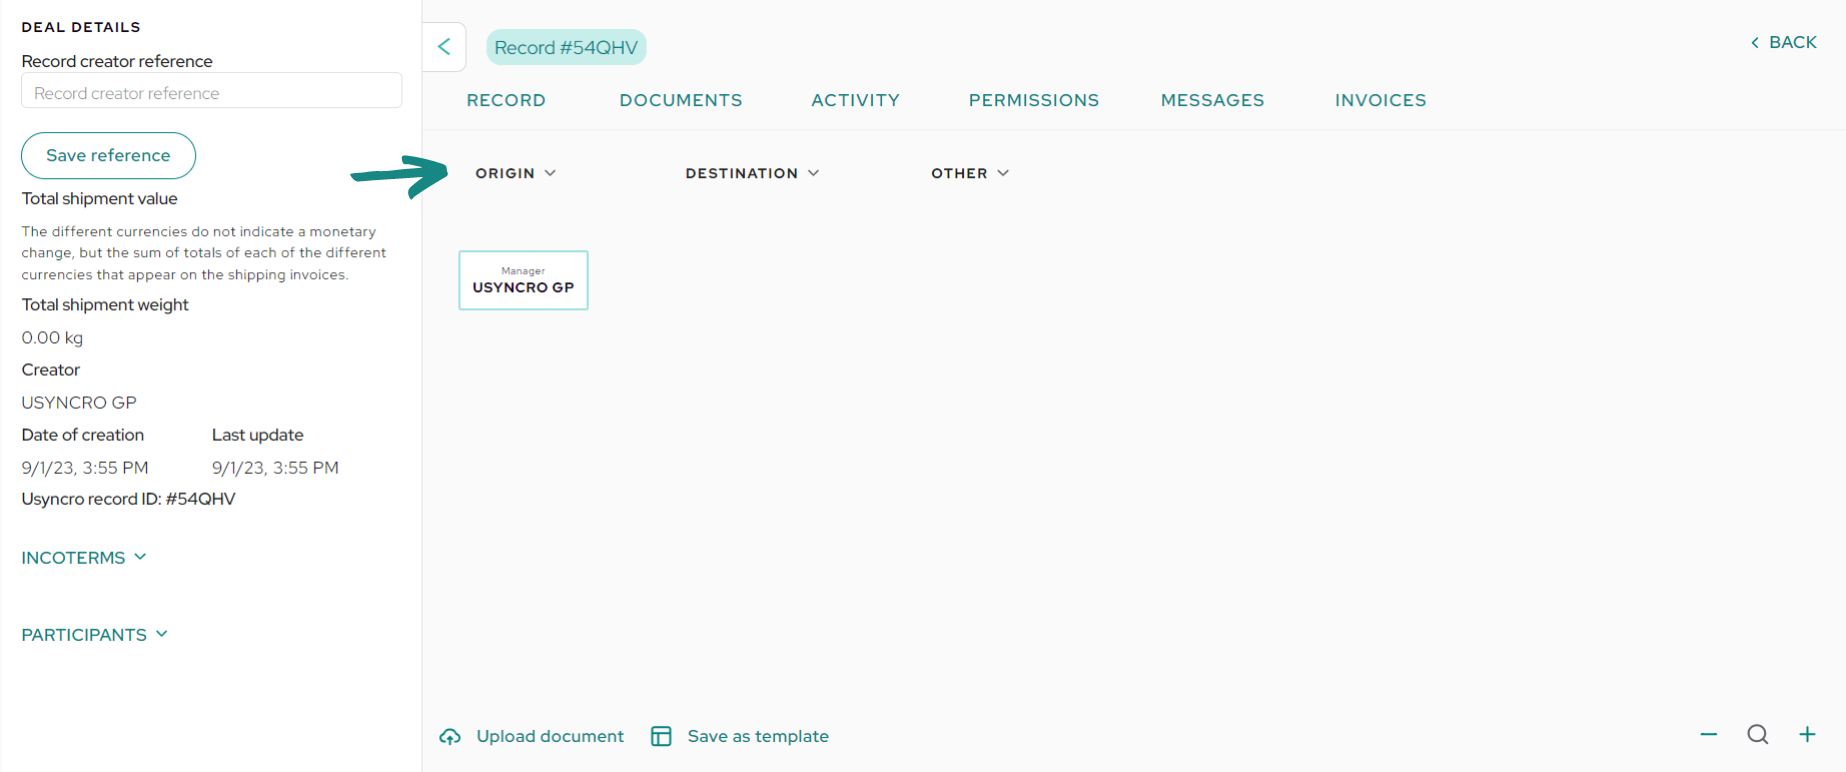Screen dimensions: 1846x772
Task: Click the Save reference button
Action: pos(108,156)
